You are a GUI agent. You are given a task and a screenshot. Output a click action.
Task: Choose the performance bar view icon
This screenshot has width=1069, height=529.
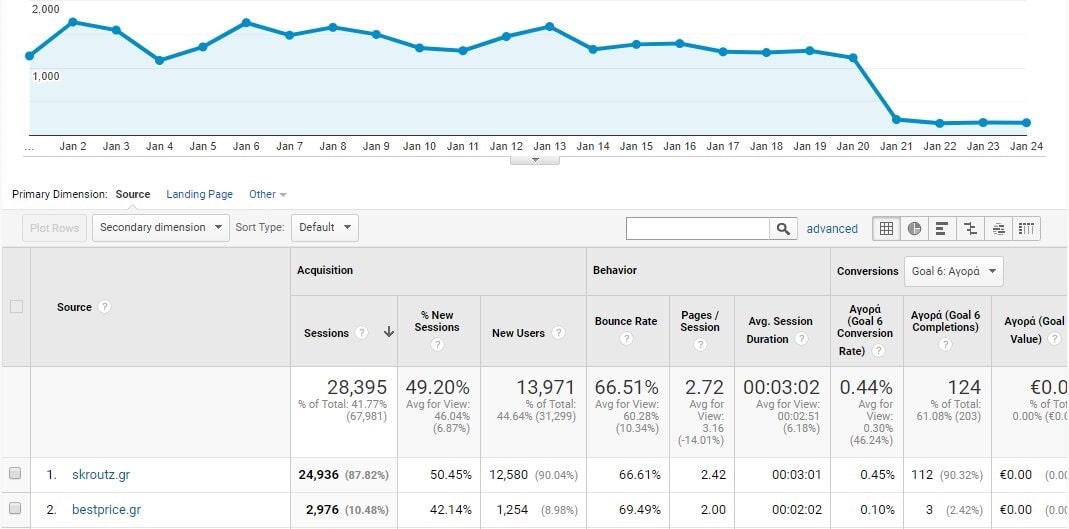click(942, 228)
